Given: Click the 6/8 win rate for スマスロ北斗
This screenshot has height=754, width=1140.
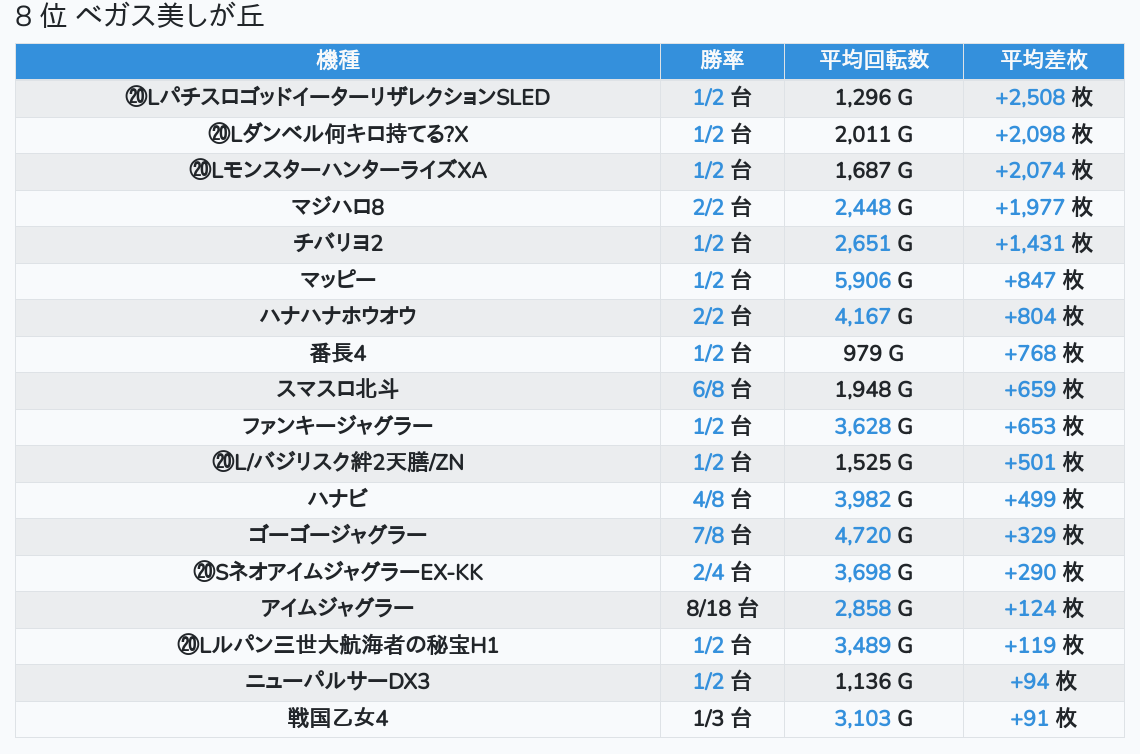Looking at the screenshot, I should point(708,389).
